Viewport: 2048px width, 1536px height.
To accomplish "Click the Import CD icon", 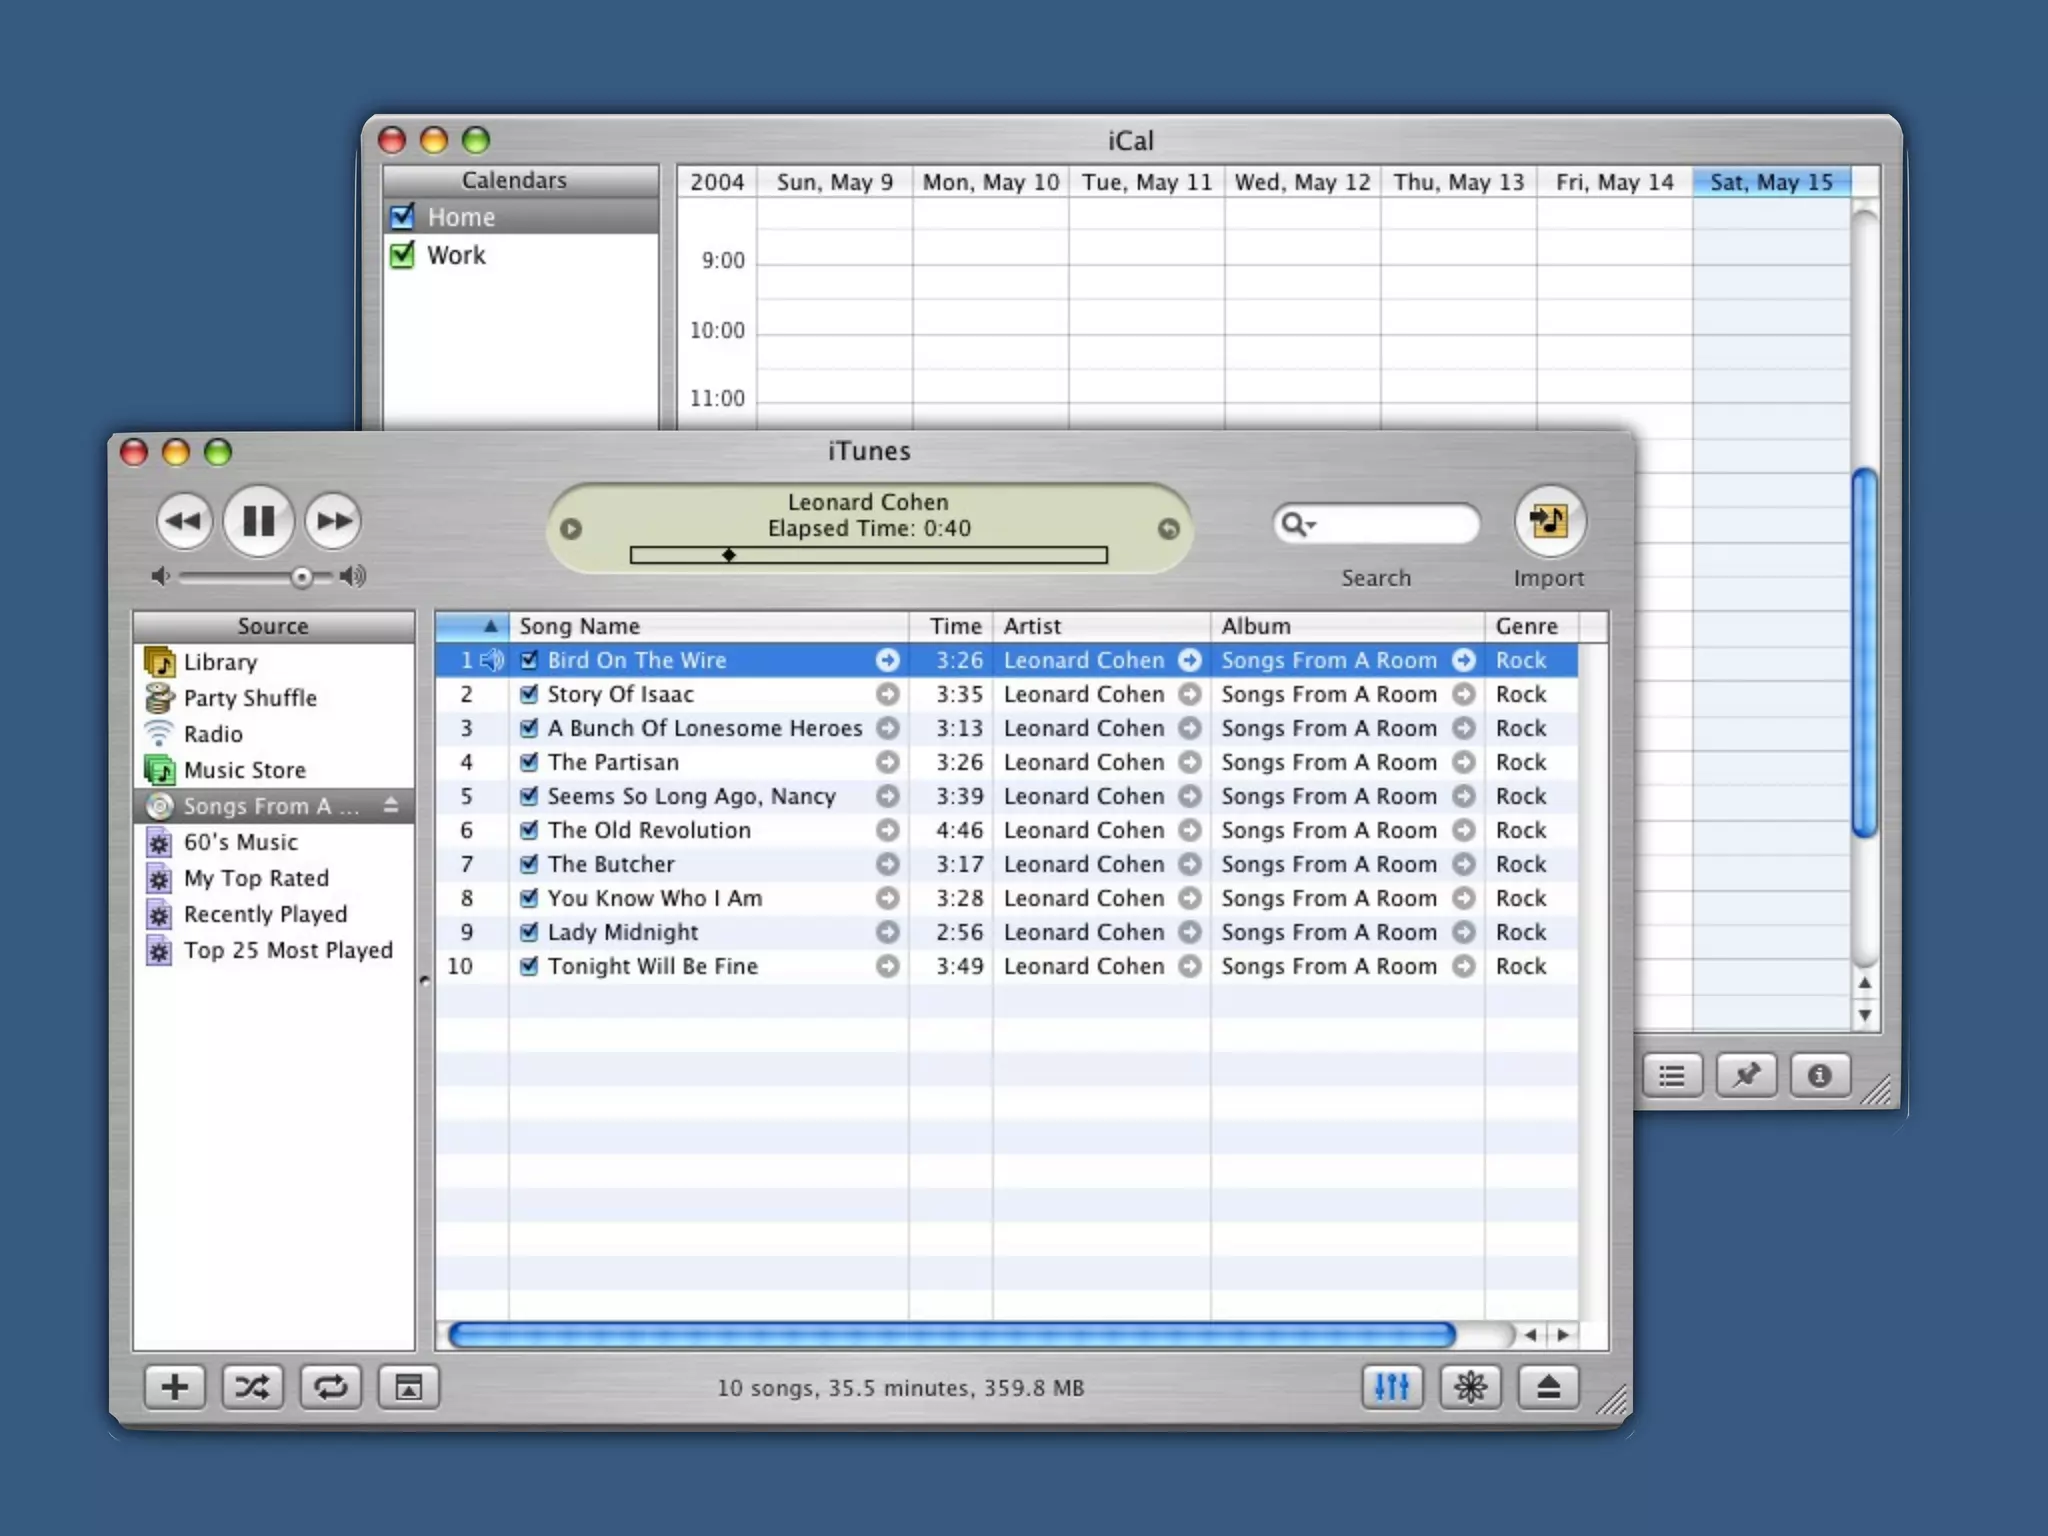I will point(1548,520).
